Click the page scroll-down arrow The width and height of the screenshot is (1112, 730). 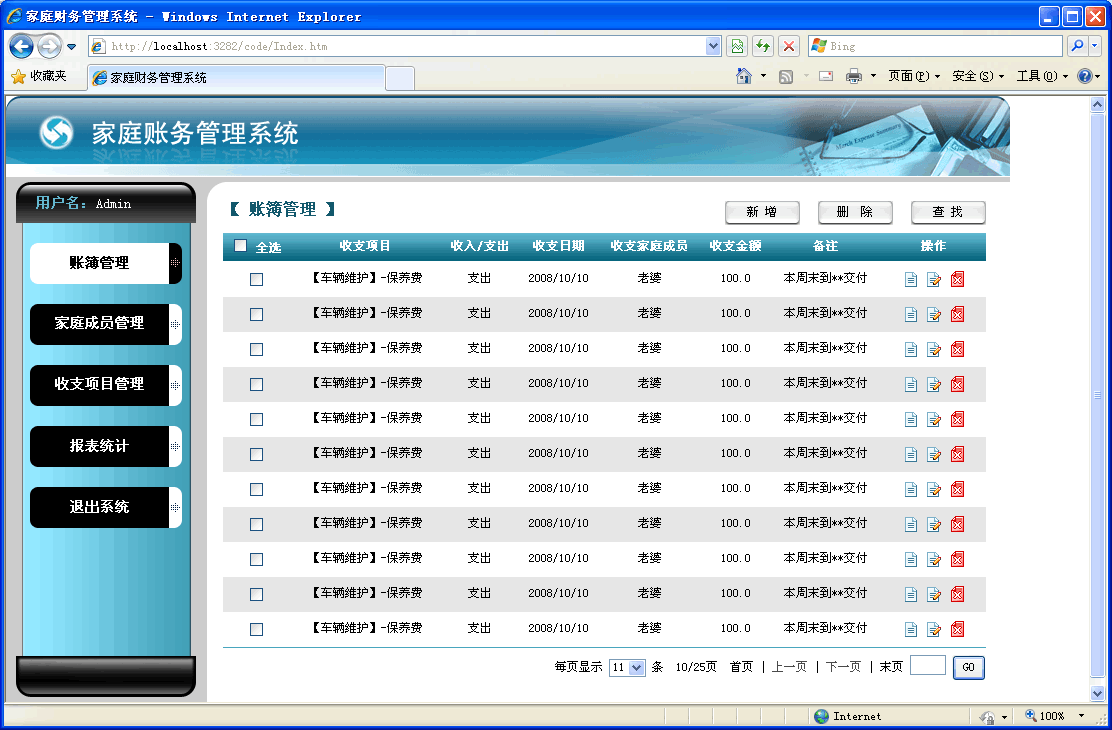1097,693
